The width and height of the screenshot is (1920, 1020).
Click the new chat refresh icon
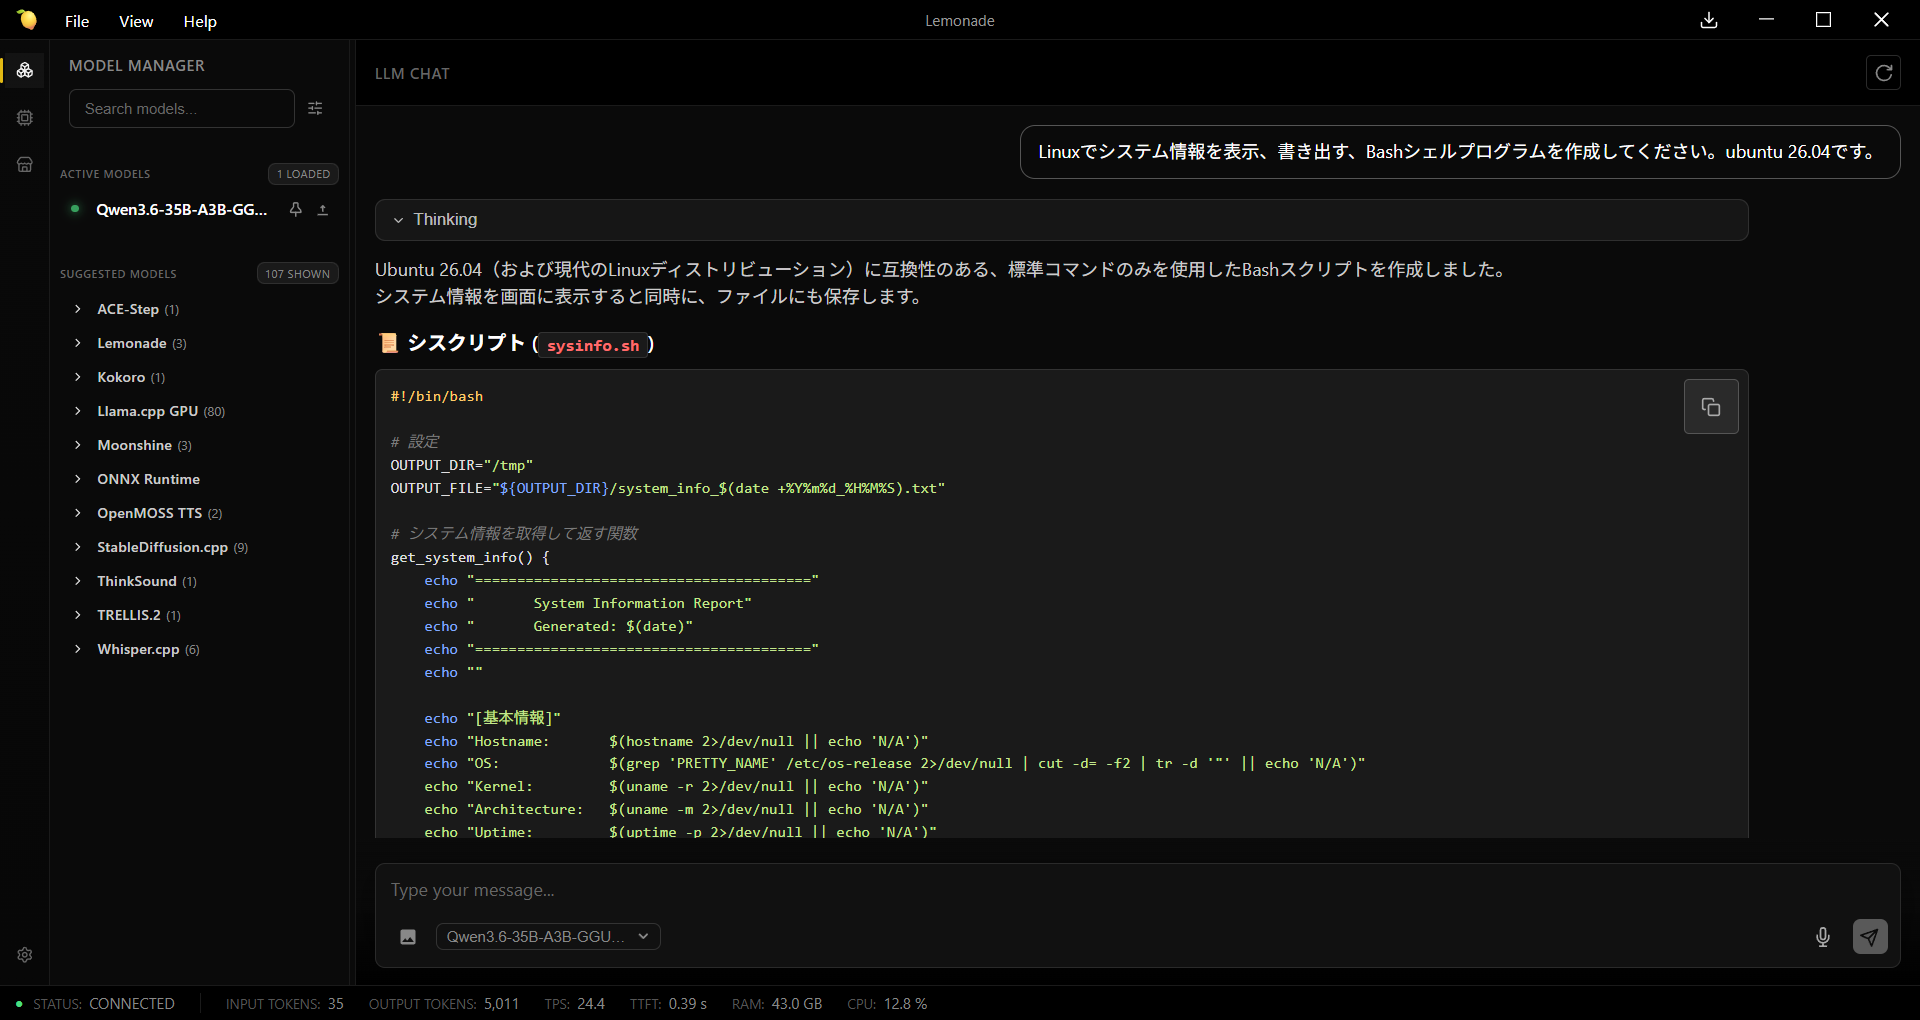pos(1883,73)
